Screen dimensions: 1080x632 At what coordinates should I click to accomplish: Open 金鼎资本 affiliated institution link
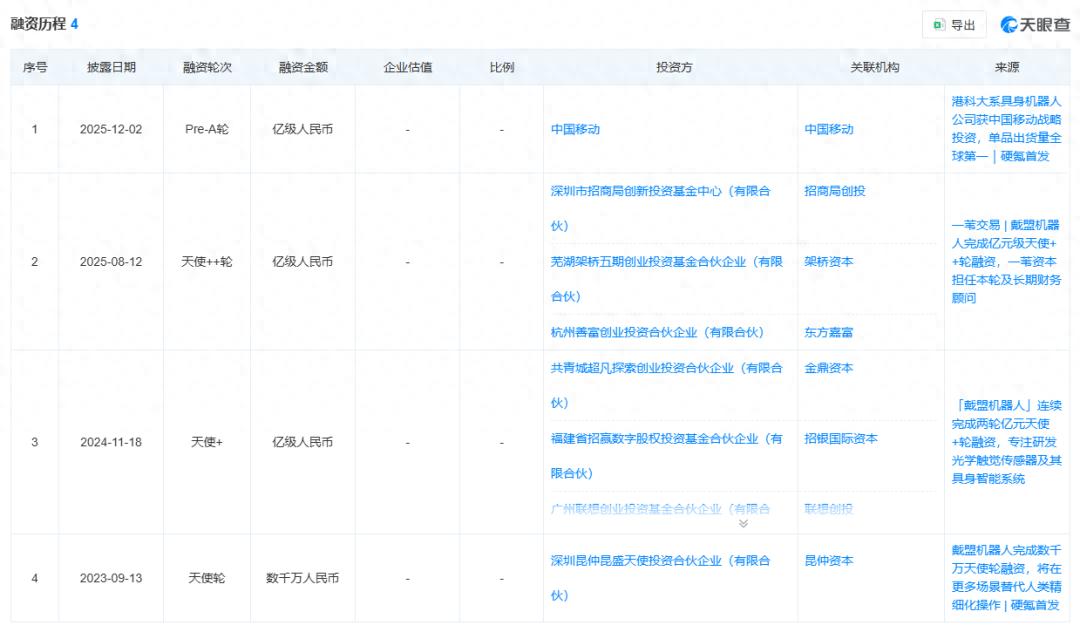coord(829,368)
